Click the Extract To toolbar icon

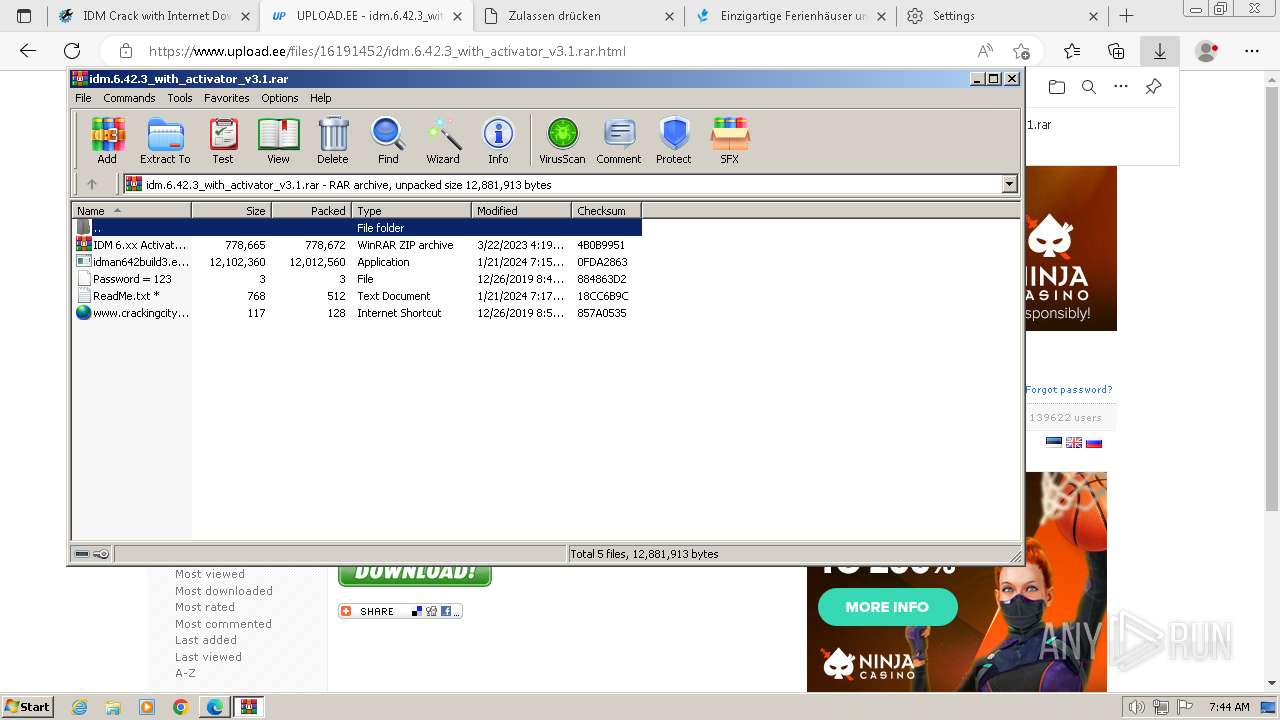[x=165, y=140]
